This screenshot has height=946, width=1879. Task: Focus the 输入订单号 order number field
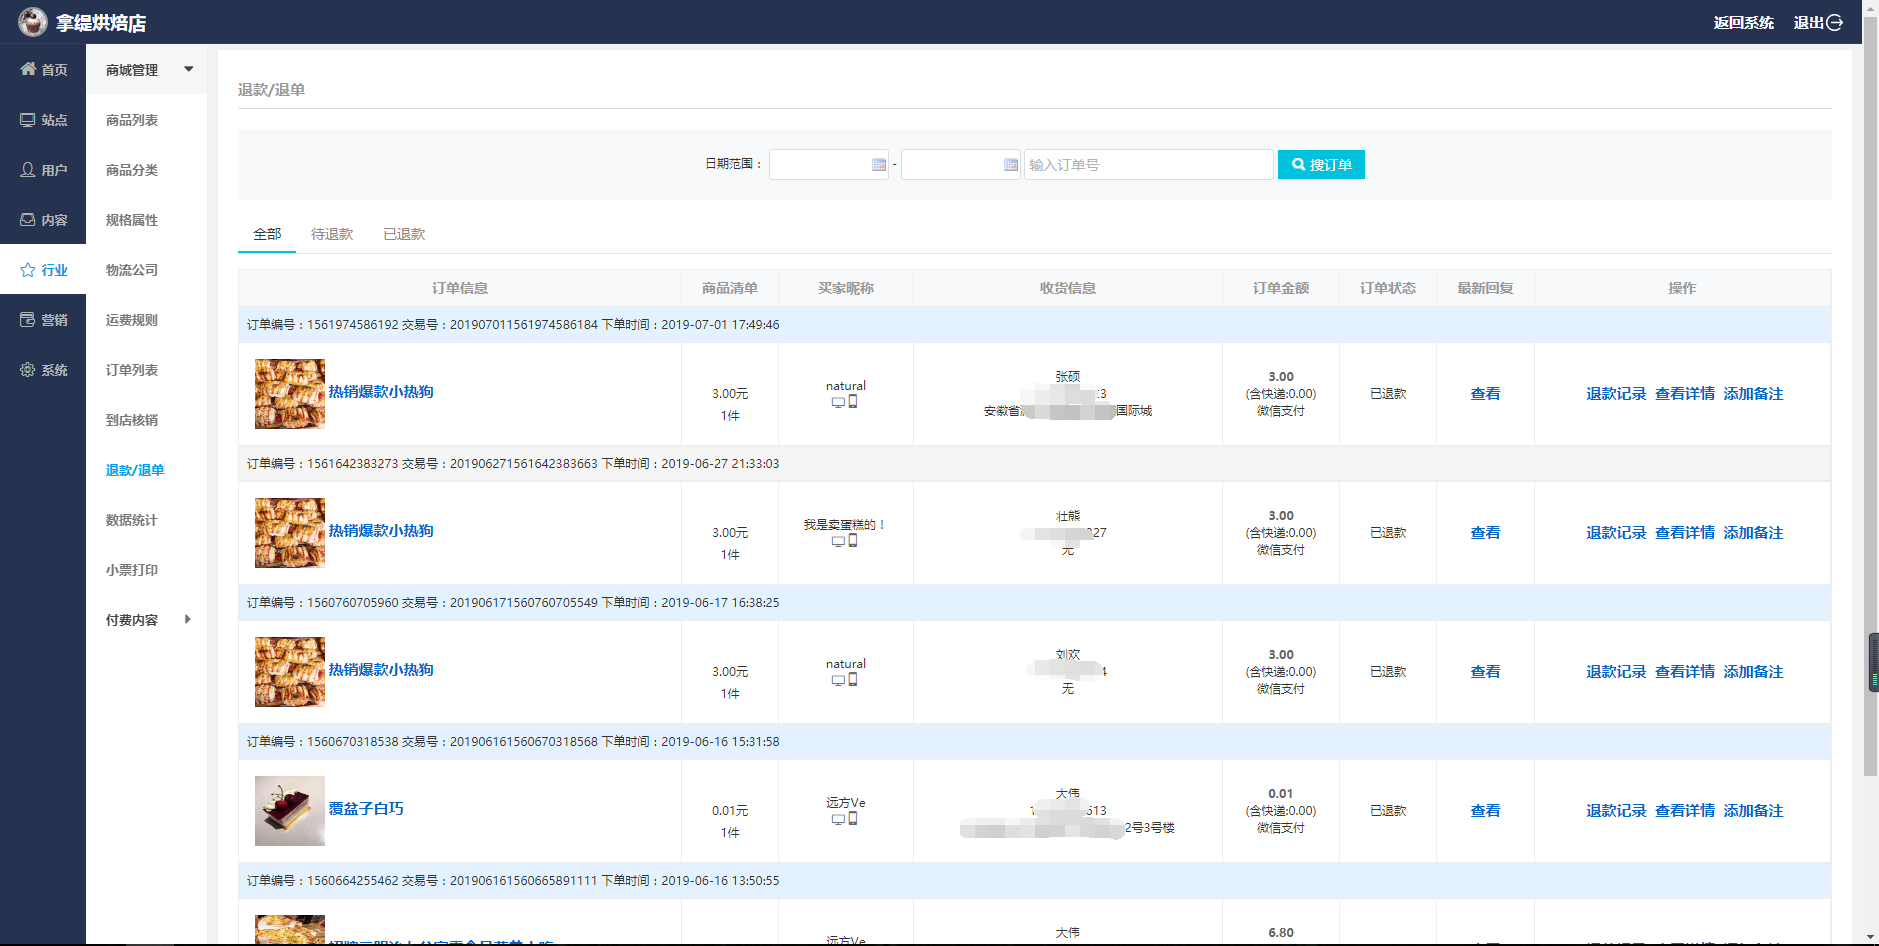[x=1148, y=164]
